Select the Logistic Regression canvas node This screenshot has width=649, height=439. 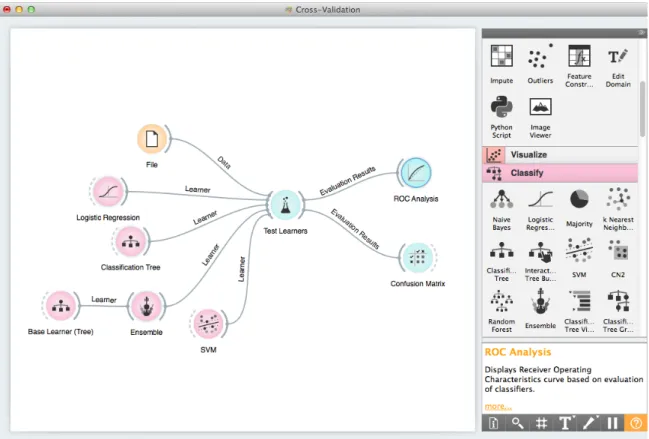[x=108, y=191]
